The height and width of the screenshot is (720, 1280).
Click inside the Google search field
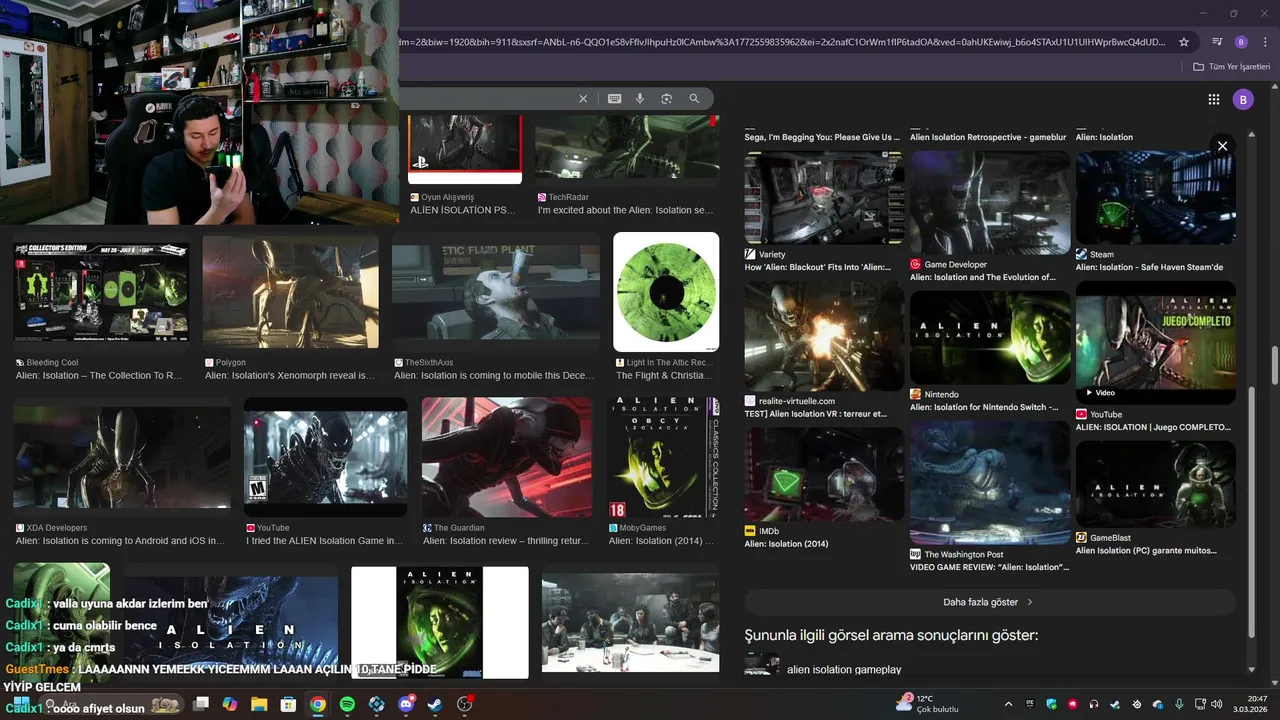[485, 99]
